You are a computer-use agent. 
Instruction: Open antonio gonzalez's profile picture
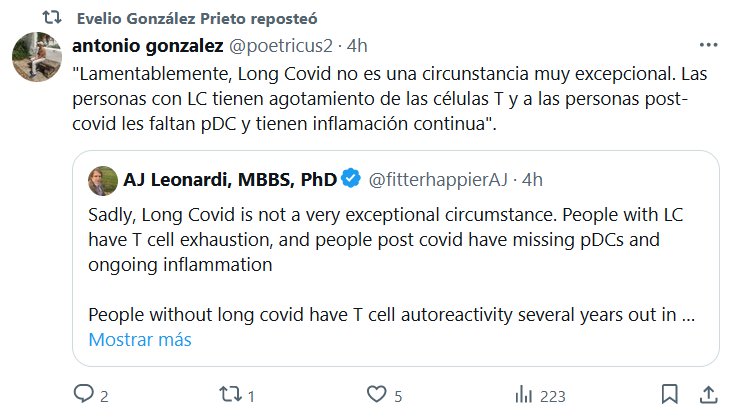(37, 62)
